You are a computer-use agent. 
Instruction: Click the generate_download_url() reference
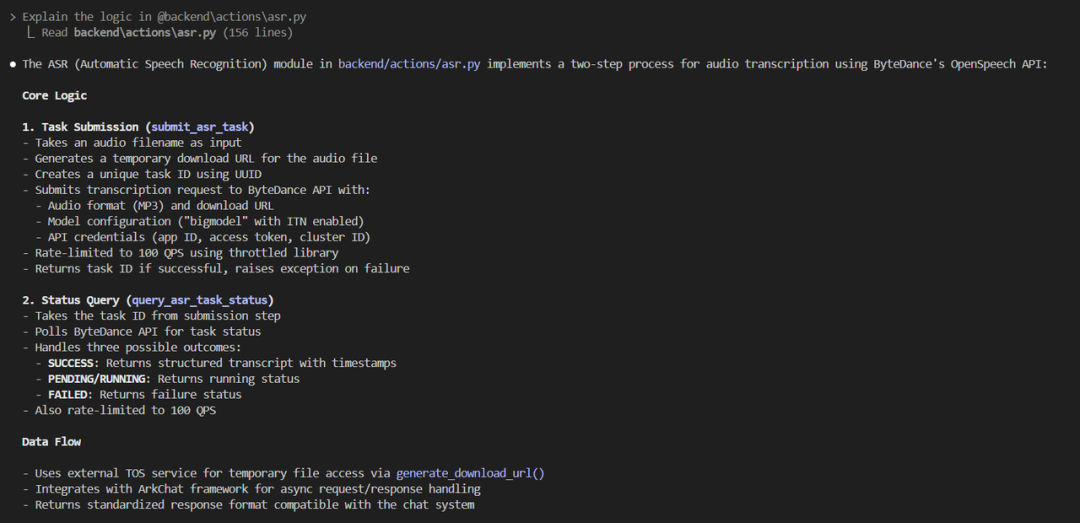tap(470, 473)
